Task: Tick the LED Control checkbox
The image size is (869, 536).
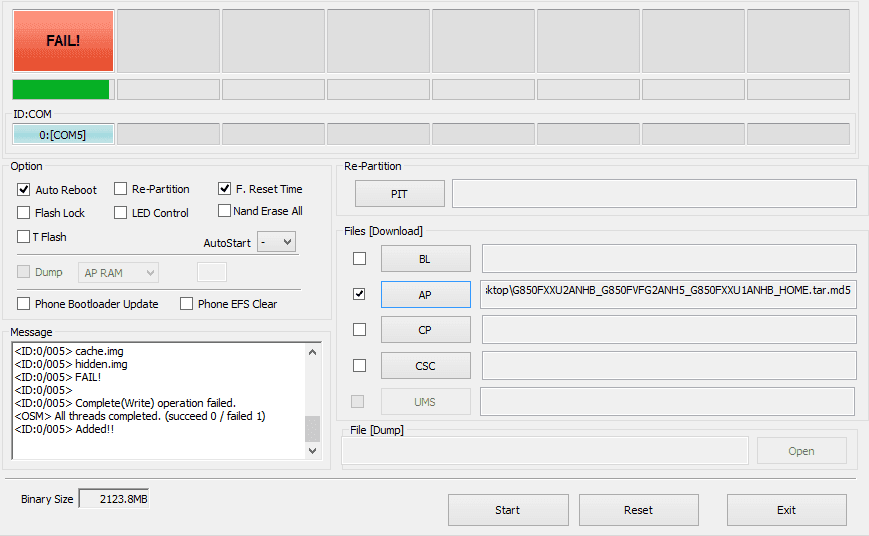Action: coord(120,213)
